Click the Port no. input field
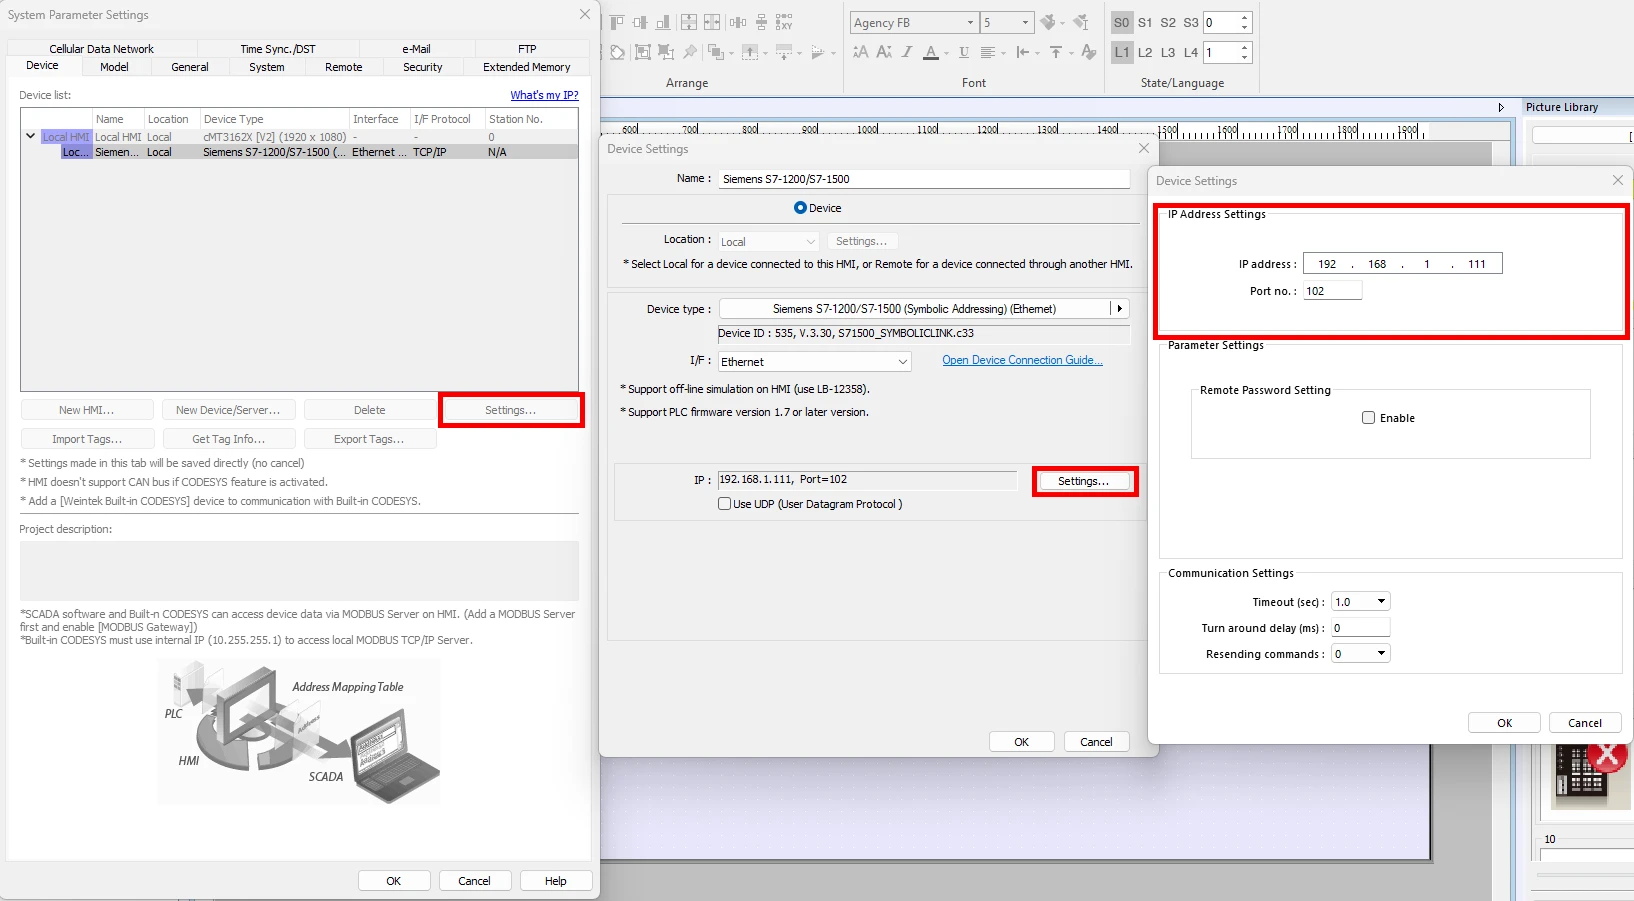 (1332, 291)
